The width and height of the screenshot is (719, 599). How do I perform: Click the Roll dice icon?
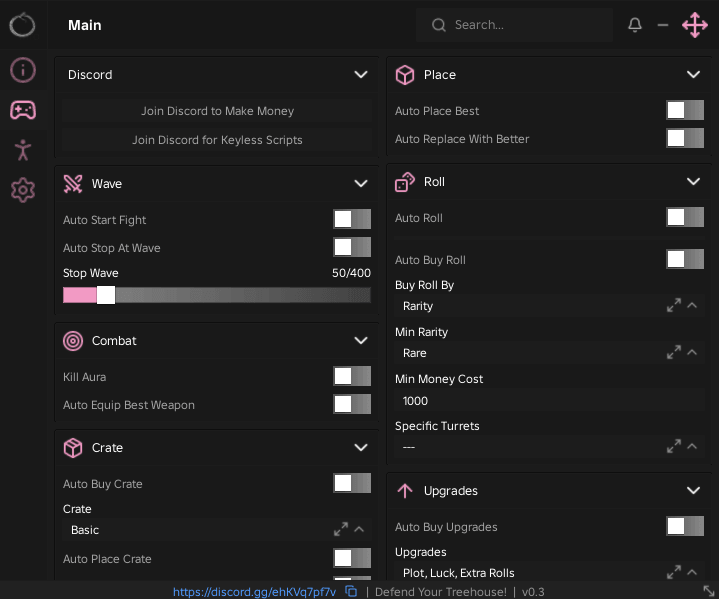(x=405, y=182)
